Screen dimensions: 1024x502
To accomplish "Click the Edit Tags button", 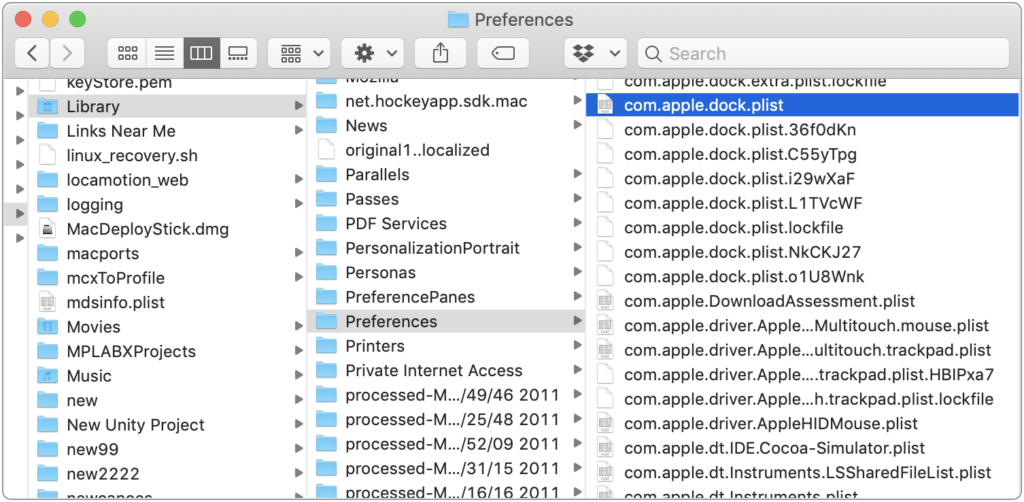I will [x=503, y=54].
